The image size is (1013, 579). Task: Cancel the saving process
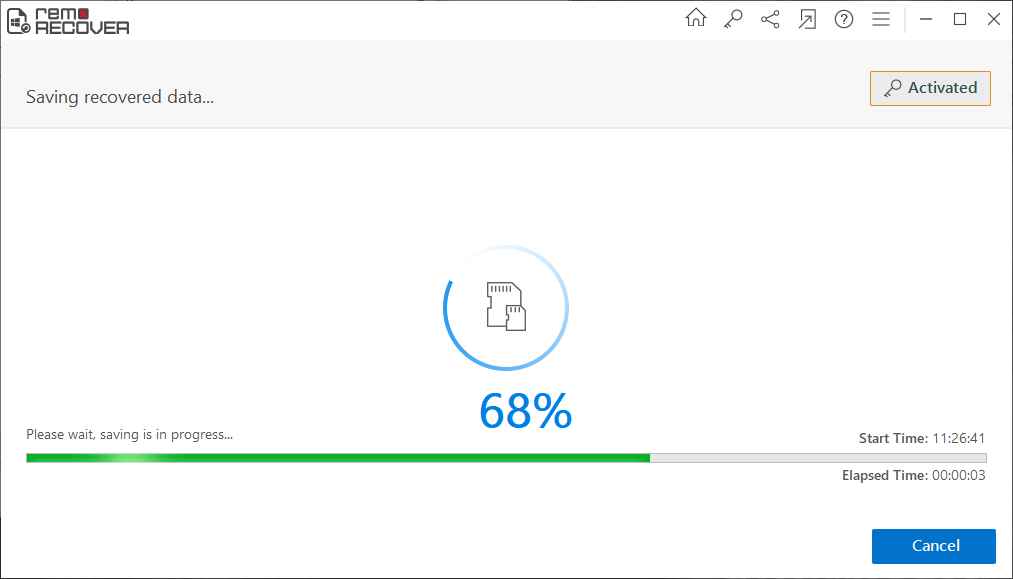tap(934, 546)
